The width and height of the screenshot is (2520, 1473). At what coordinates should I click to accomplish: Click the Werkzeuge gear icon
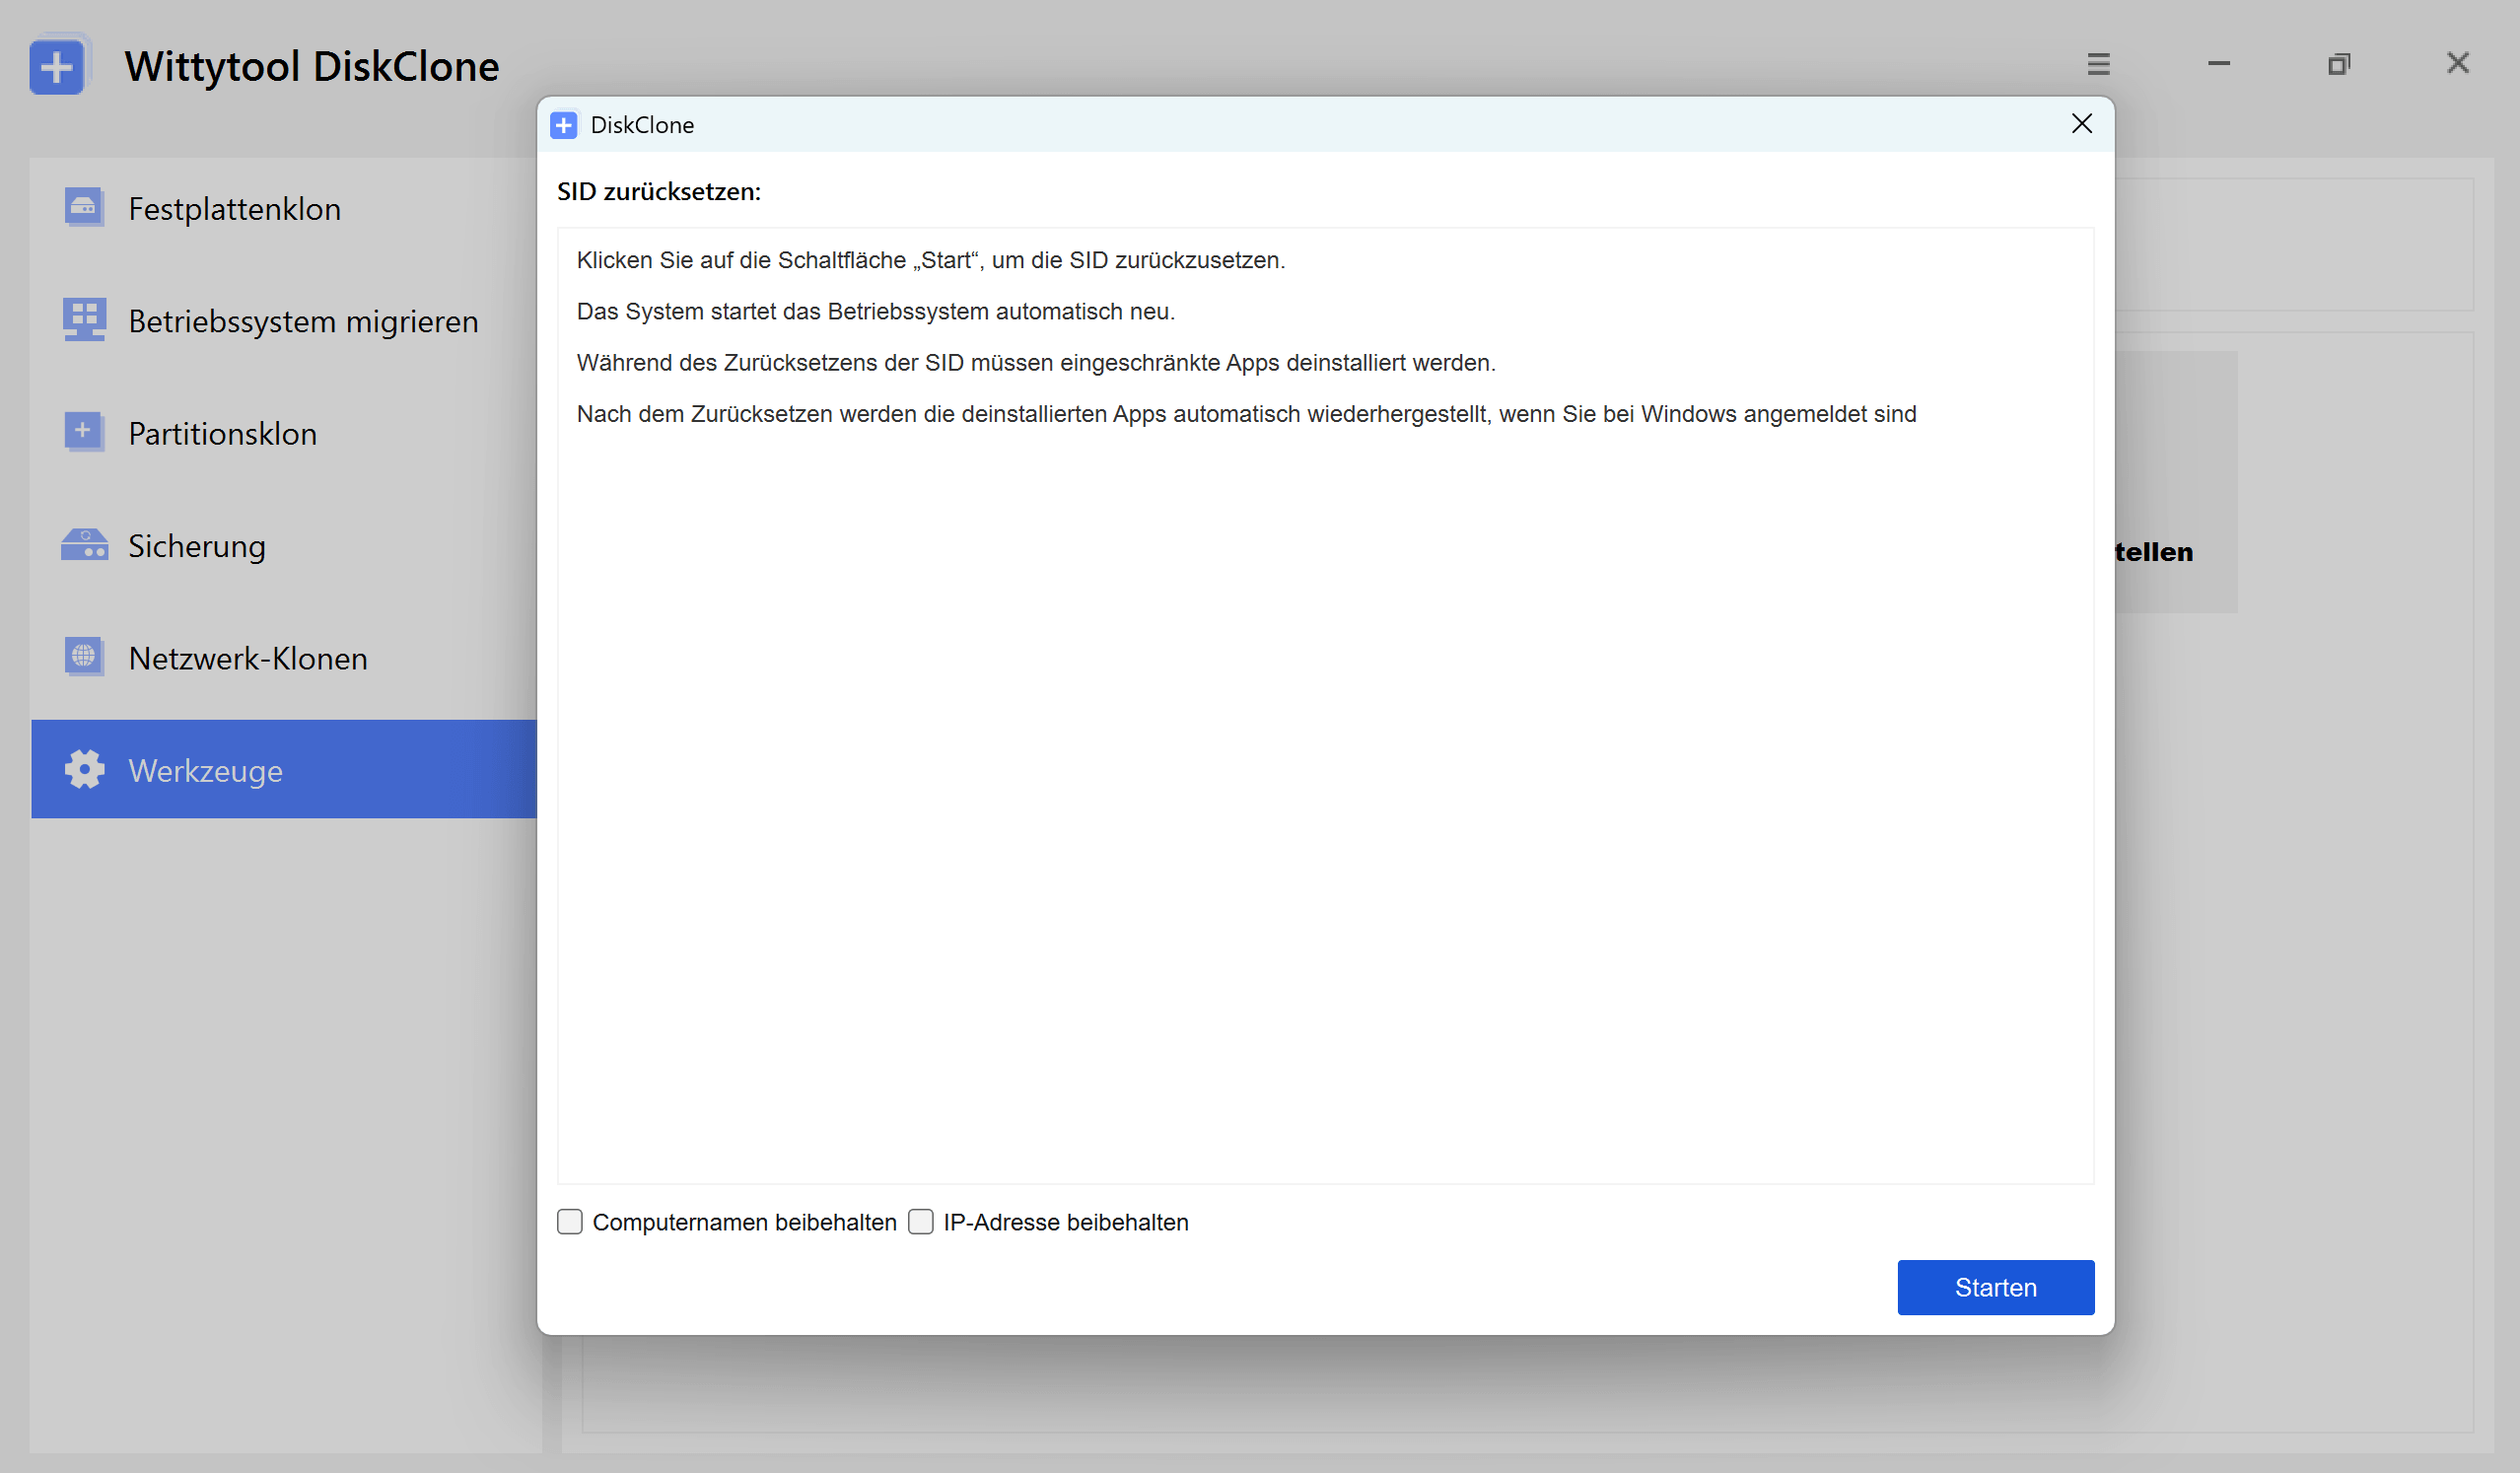84,770
